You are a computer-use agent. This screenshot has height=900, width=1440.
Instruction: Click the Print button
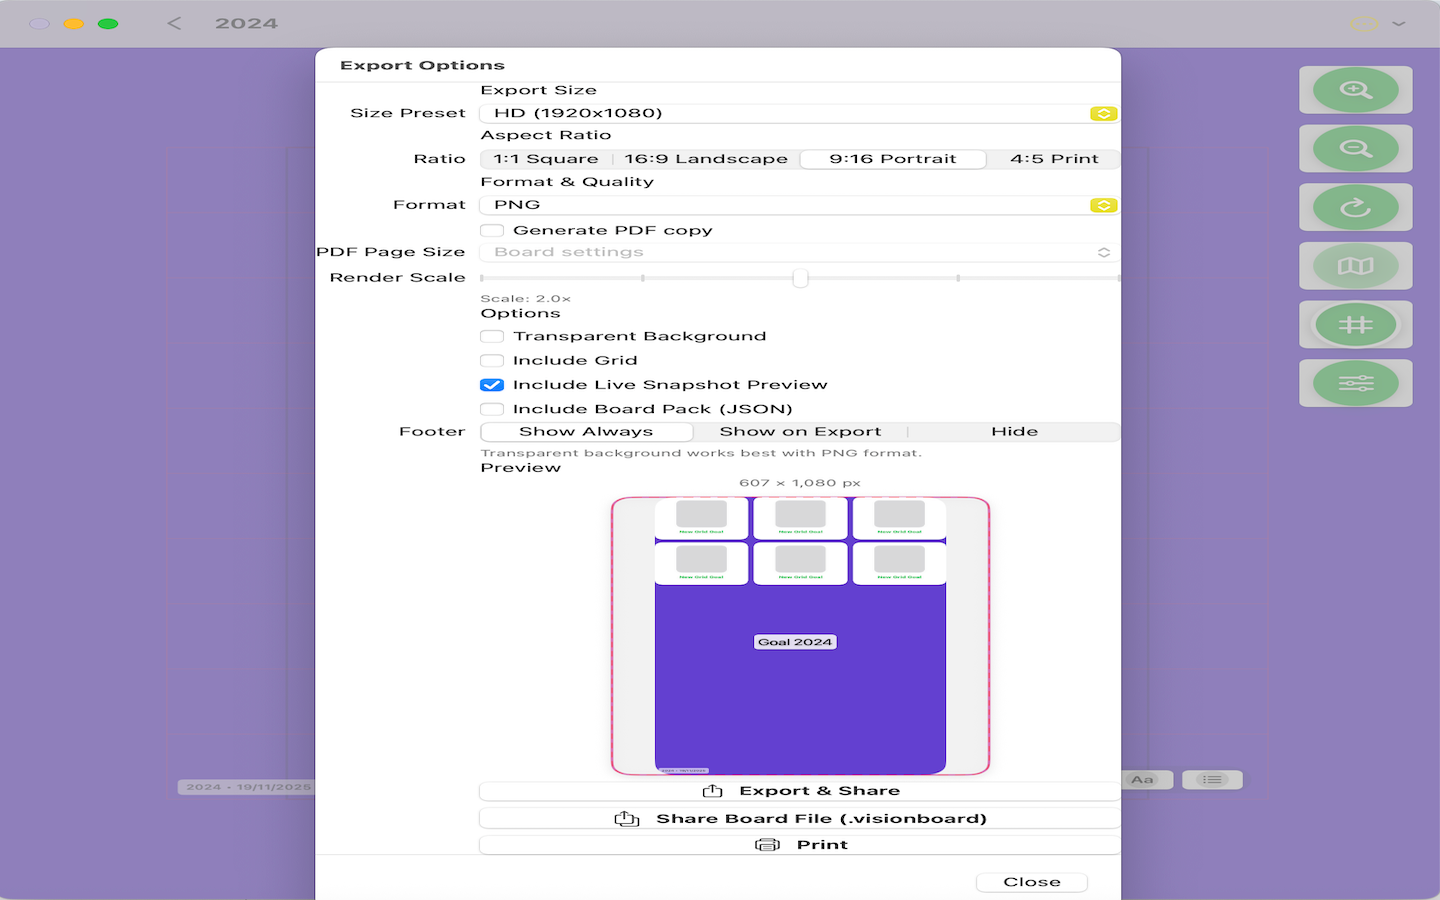799,845
